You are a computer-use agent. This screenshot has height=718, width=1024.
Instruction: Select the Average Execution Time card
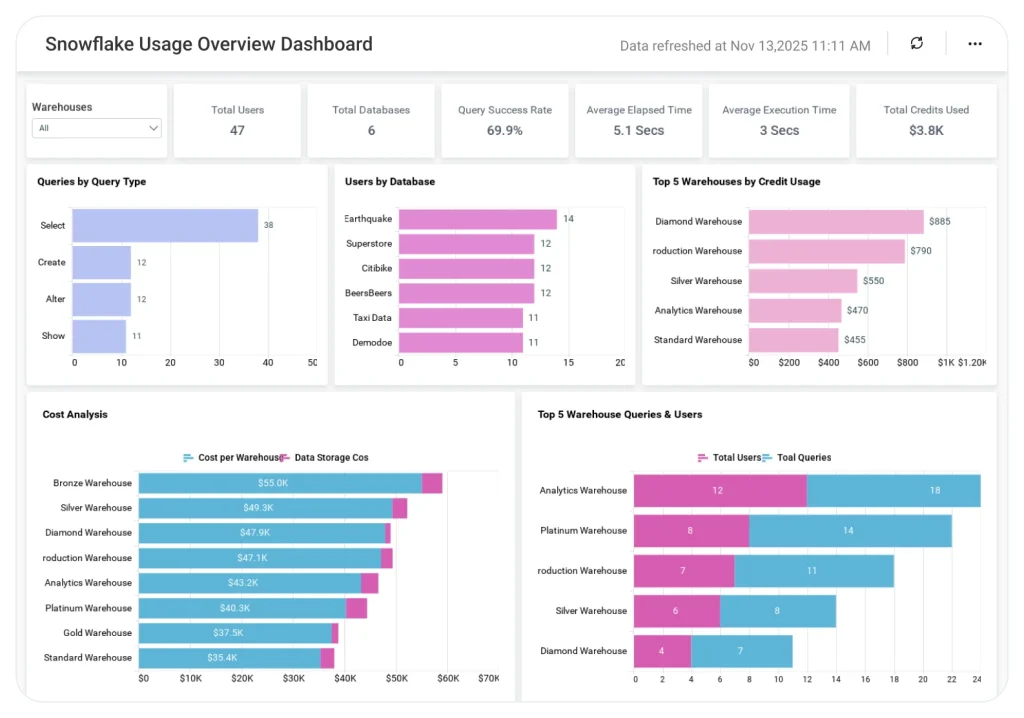(779, 120)
